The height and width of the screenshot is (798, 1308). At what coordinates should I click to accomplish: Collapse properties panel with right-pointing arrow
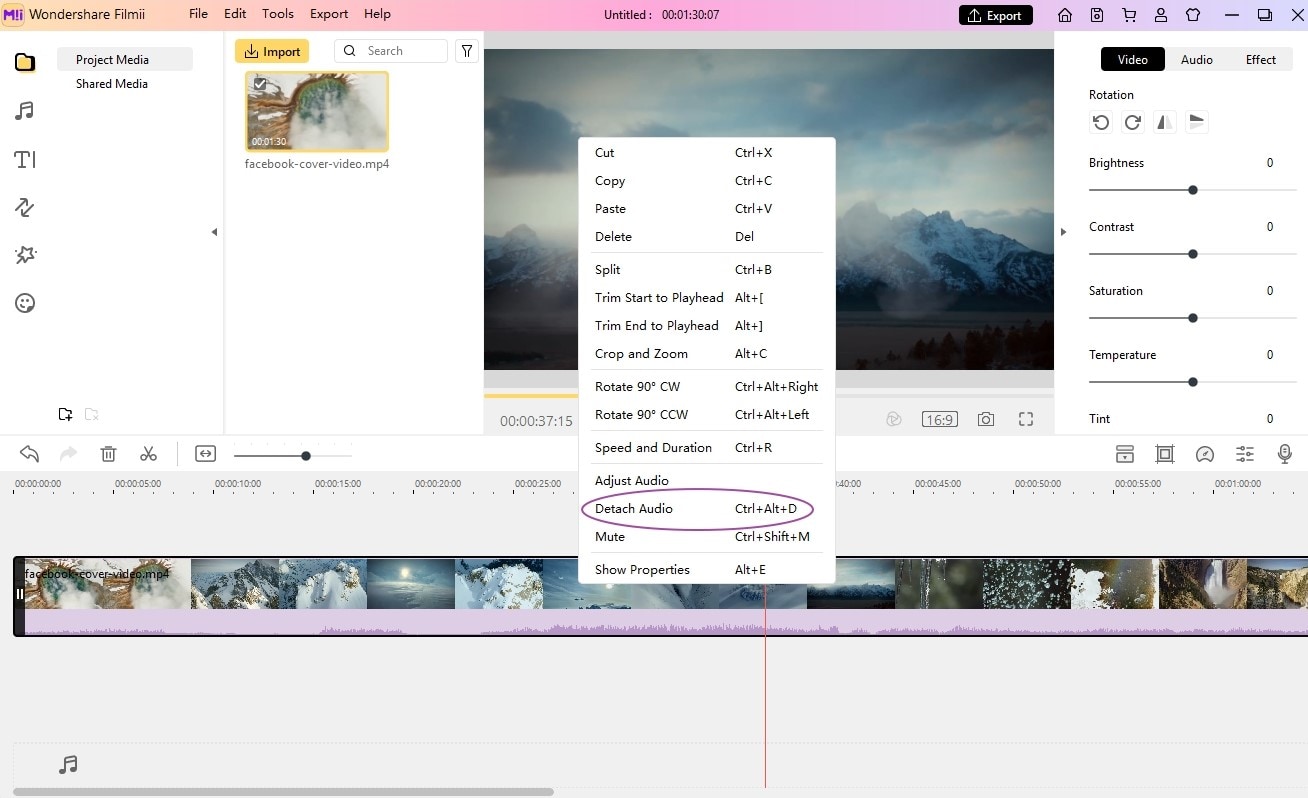pos(1063,232)
